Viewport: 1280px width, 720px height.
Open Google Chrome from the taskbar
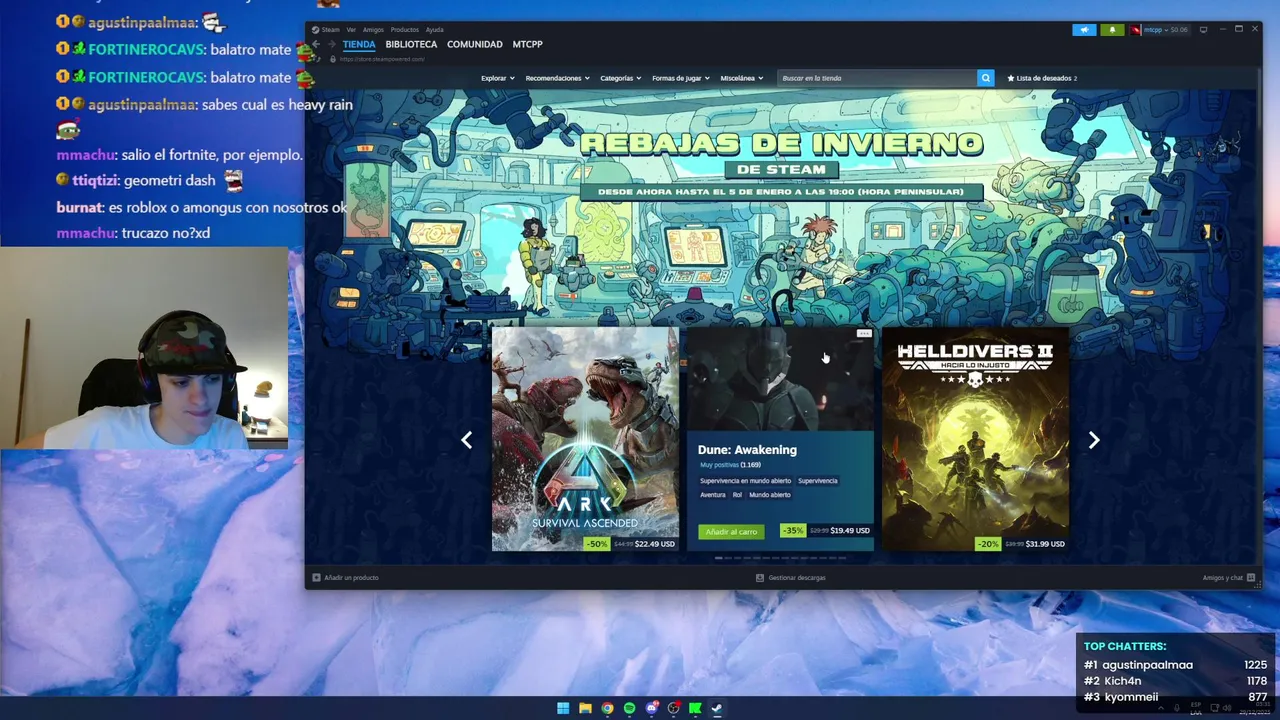click(x=607, y=708)
